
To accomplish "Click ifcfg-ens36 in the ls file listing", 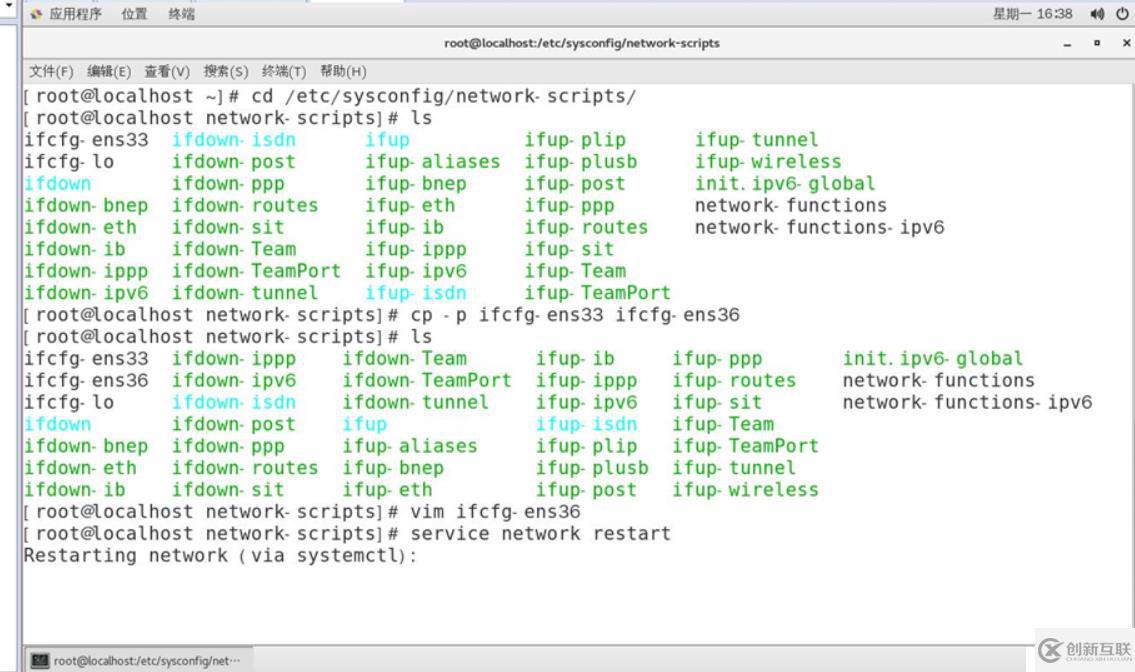I will pos(85,381).
